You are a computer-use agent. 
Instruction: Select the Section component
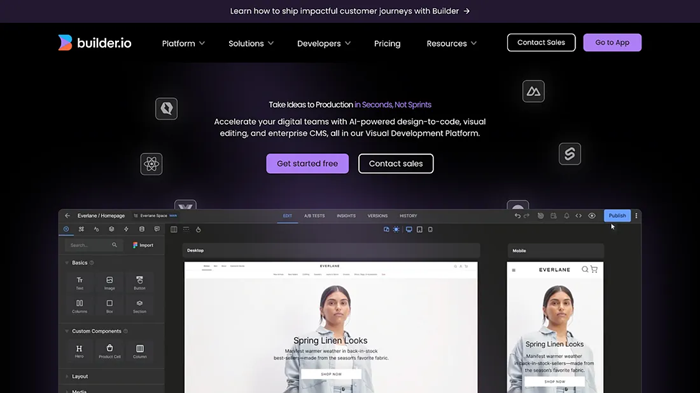tap(140, 306)
